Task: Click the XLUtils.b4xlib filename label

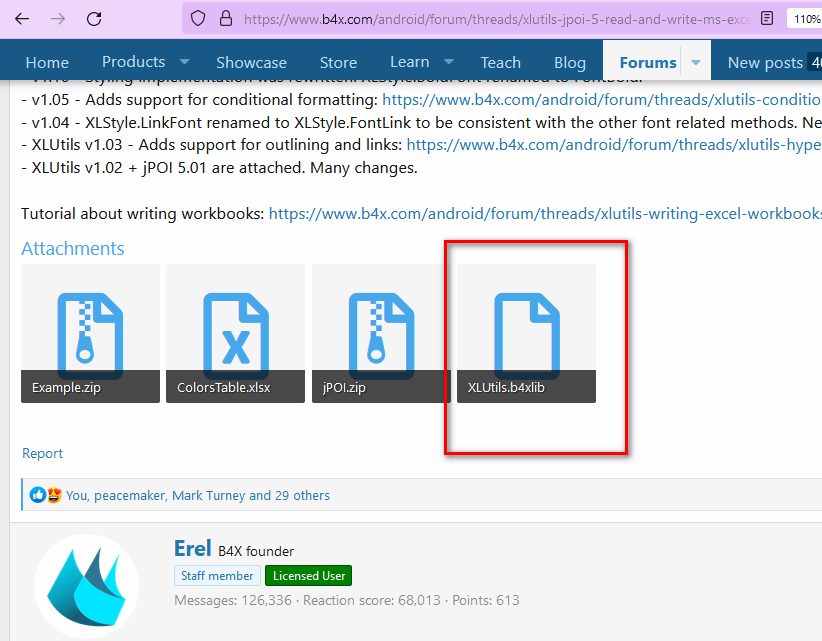Action: (506, 388)
